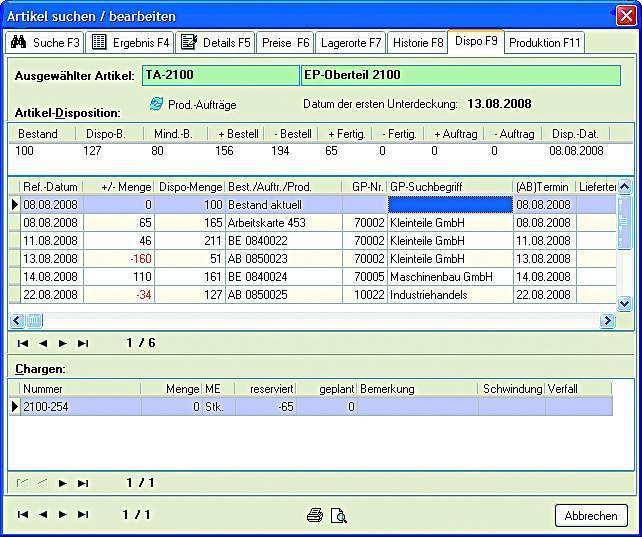642x537 pixels.
Task: Jump to last record in disposition navigator
Action: coord(83,343)
